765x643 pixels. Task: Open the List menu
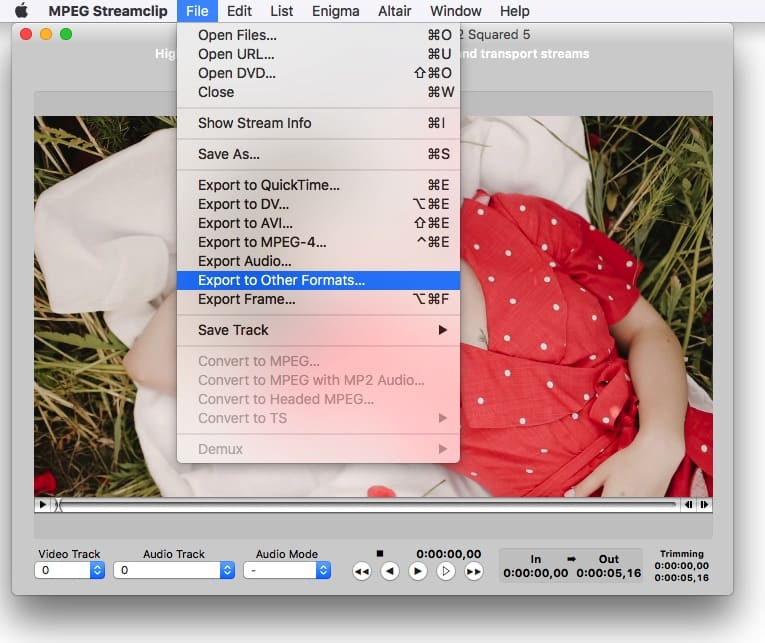tap(282, 11)
